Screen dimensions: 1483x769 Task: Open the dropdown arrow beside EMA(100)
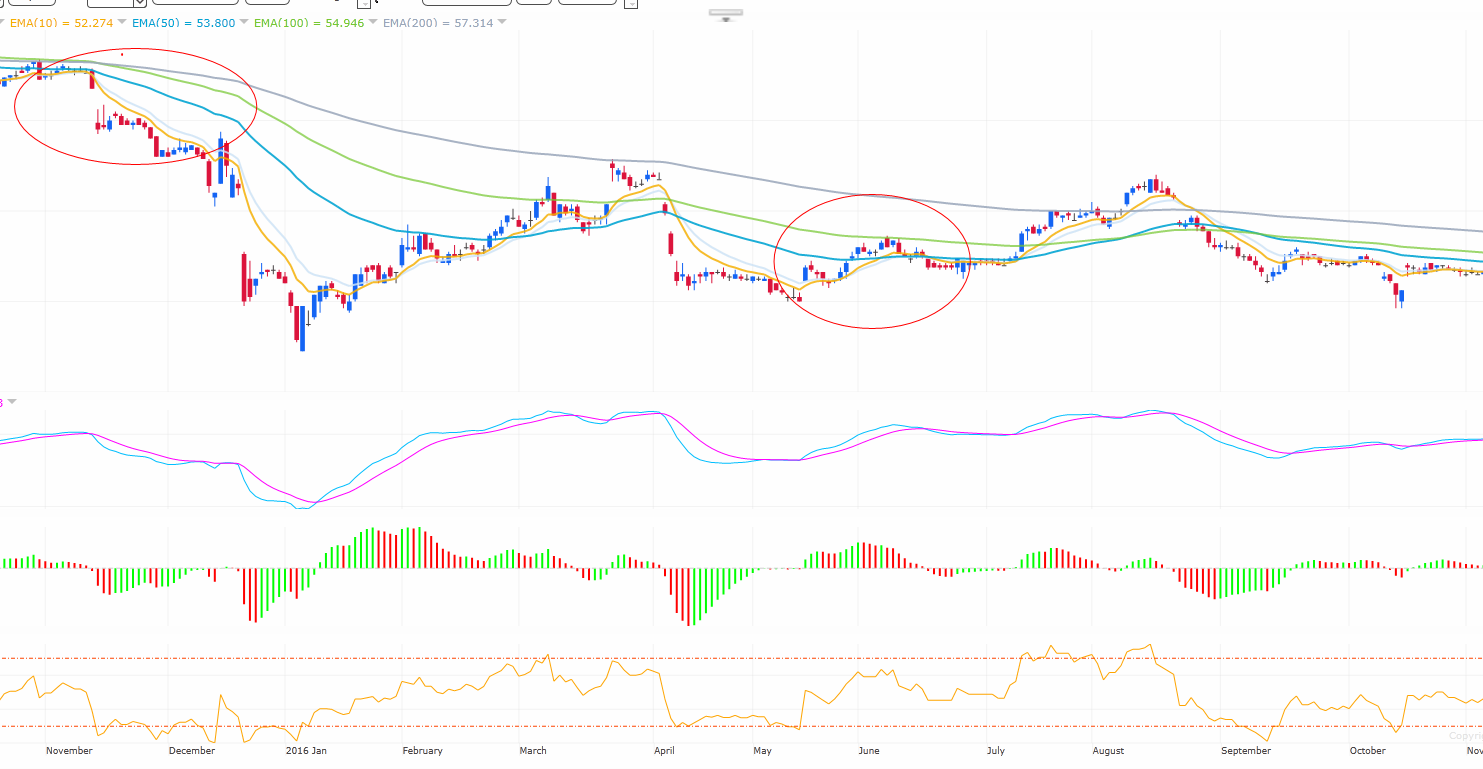[373, 22]
